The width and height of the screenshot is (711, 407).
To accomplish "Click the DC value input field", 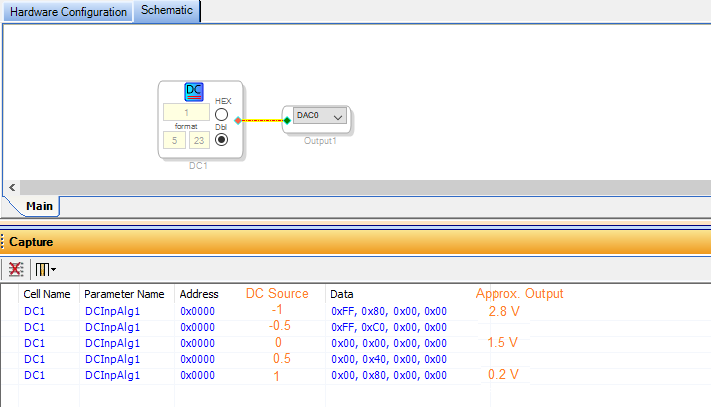I will [186, 112].
